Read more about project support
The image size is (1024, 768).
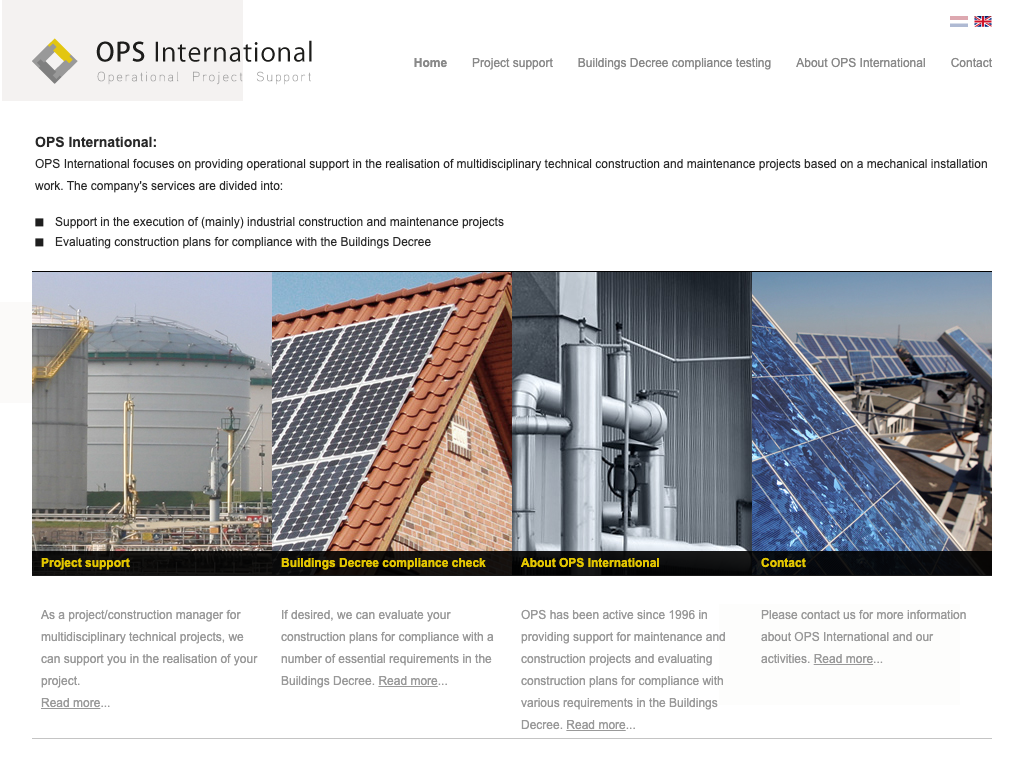[x=71, y=703]
